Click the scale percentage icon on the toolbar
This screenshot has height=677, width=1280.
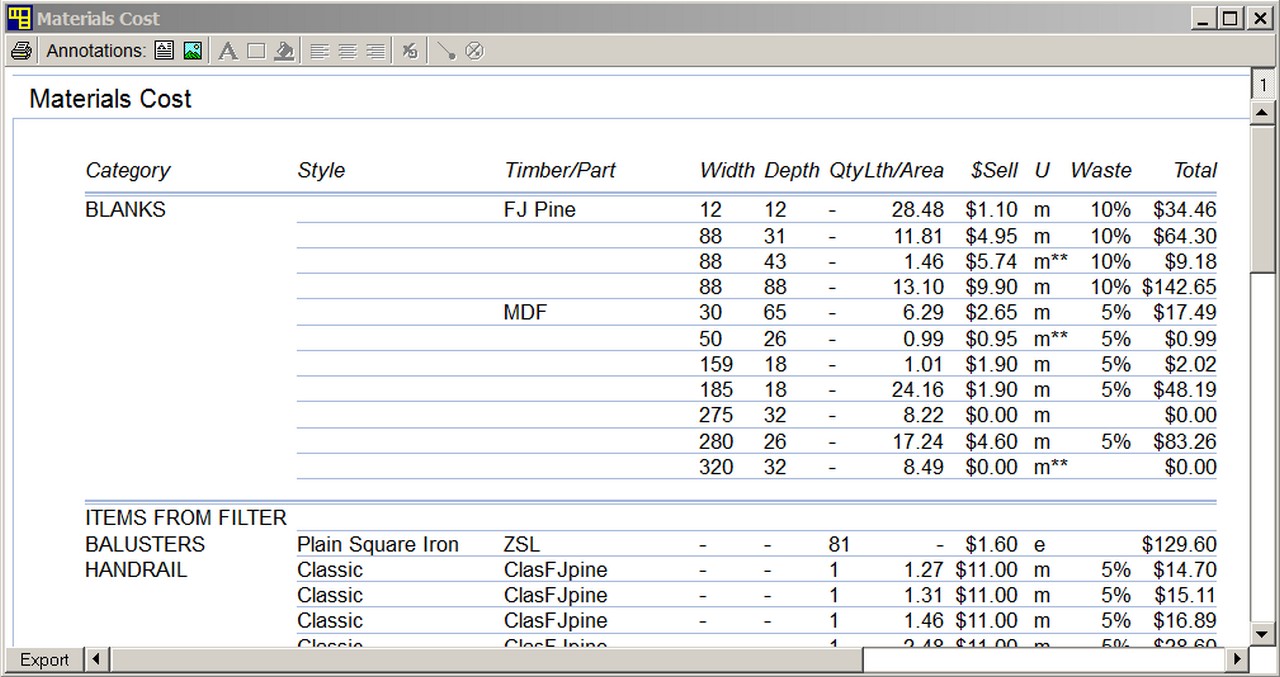click(409, 50)
